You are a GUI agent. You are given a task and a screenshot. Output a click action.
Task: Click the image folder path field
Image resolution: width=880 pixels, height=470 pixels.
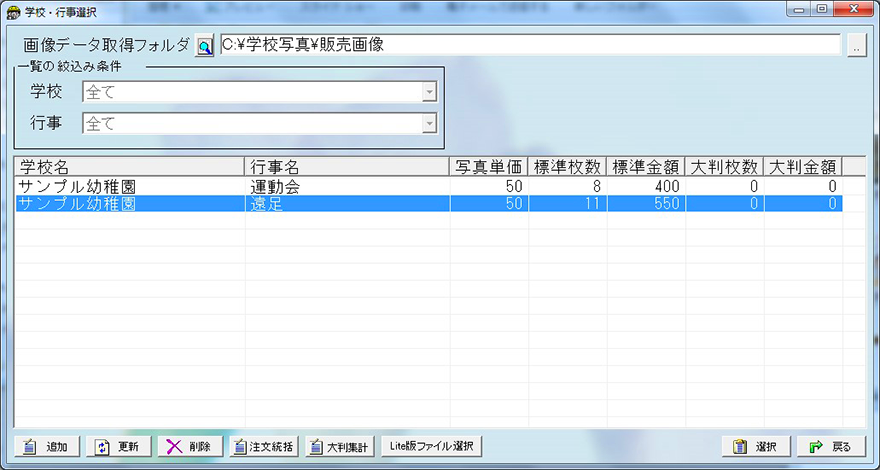[530, 45]
